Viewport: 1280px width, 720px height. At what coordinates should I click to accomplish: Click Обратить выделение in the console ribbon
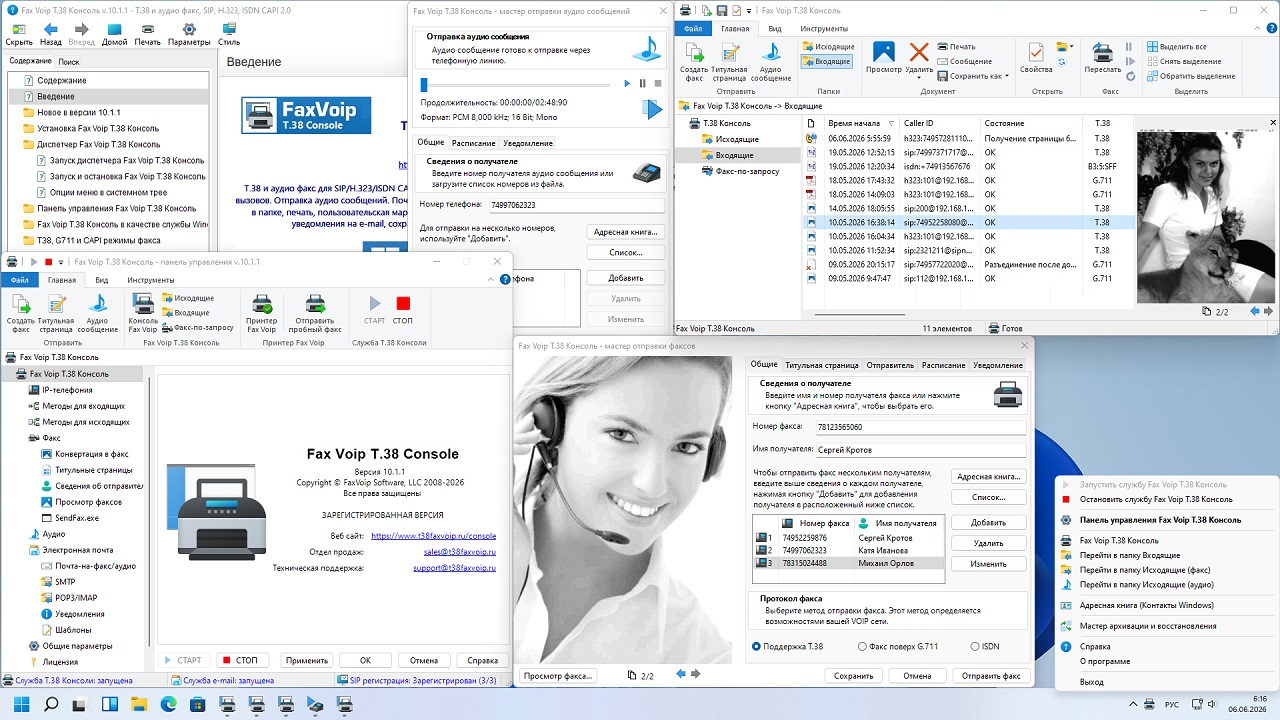1190,76
